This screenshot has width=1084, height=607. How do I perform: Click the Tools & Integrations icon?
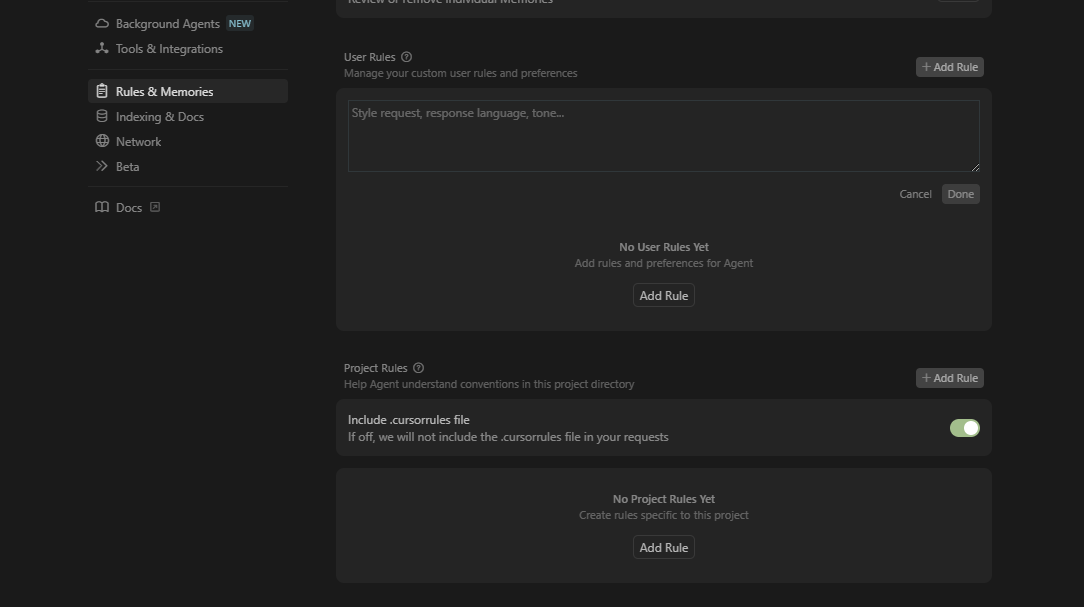click(102, 49)
